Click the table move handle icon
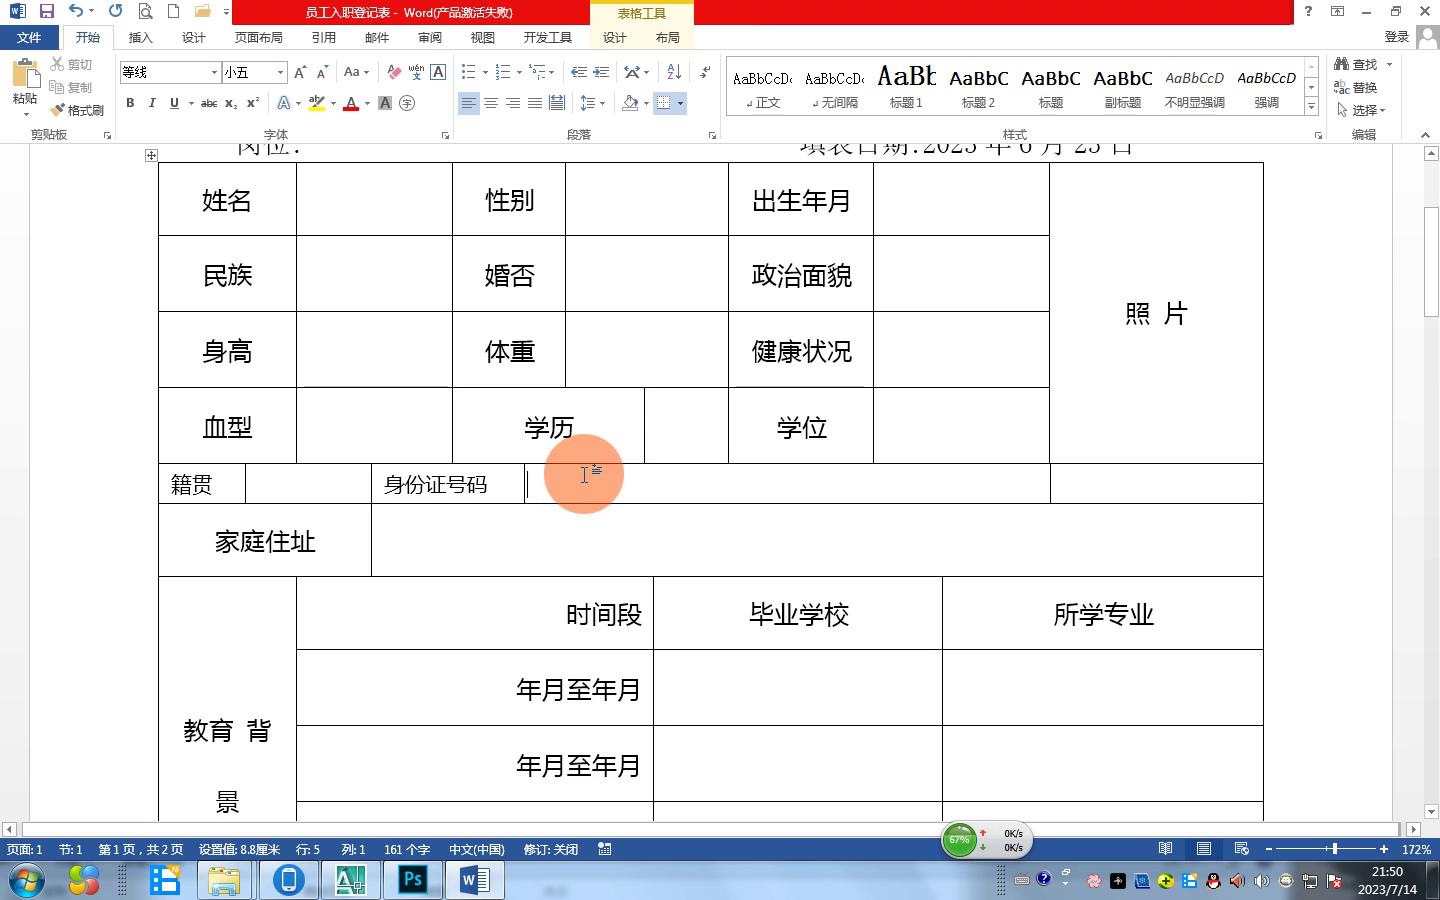This screenshot has width=1440, height=900. 151,155
